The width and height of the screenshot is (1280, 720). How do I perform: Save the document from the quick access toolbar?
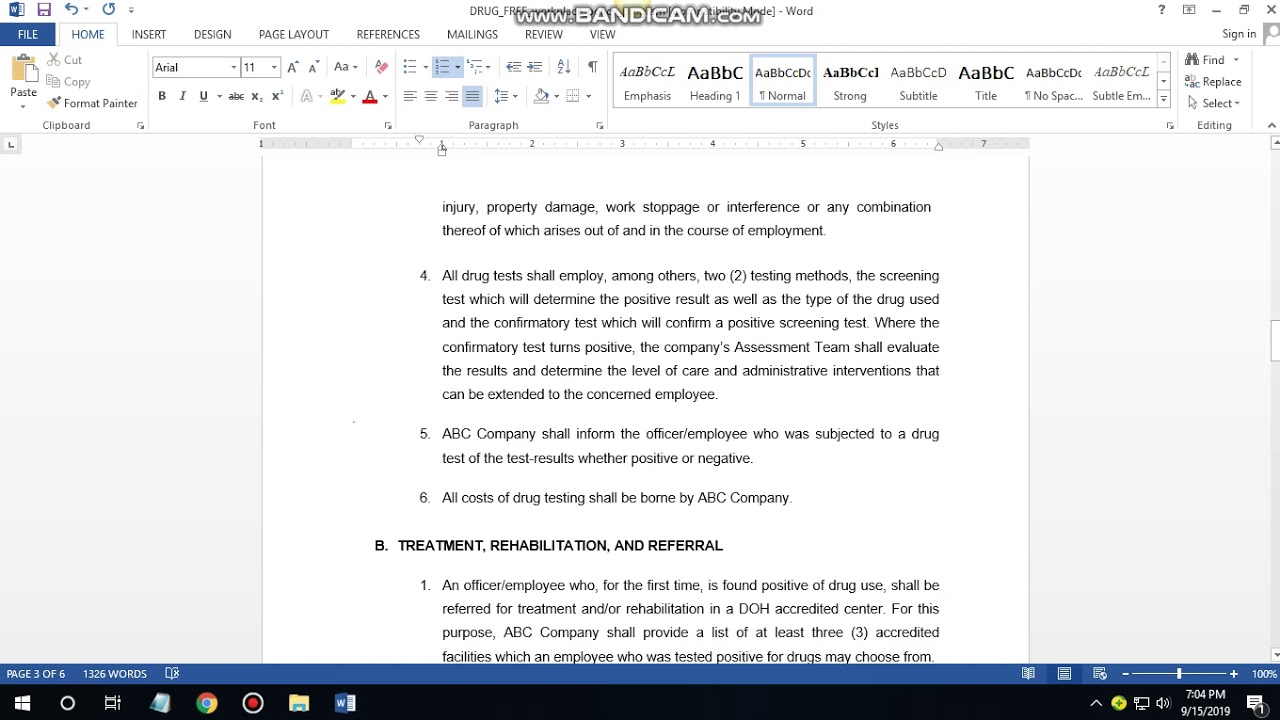coord(44,10)
